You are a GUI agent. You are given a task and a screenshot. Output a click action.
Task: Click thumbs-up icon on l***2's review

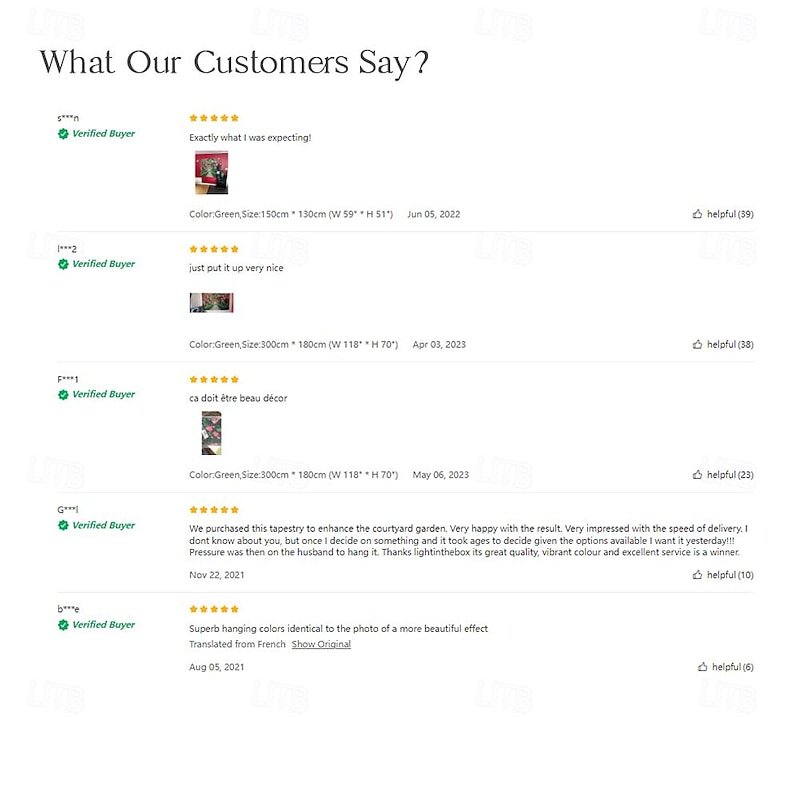[697, 344]
